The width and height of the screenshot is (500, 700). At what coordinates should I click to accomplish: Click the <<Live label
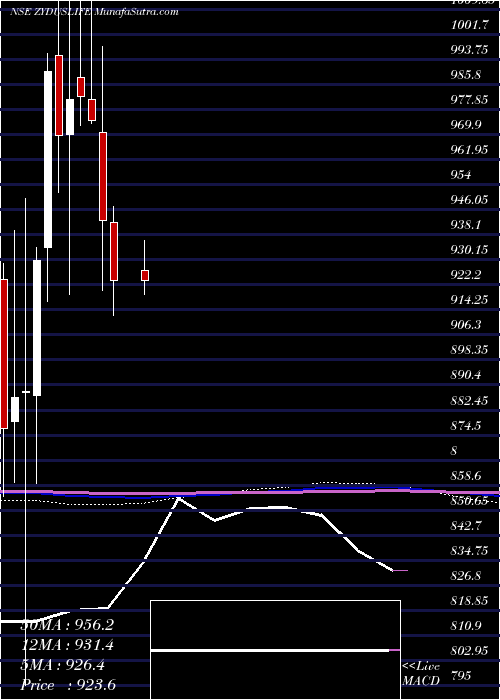pyautogui.click(x=422, y=667)
